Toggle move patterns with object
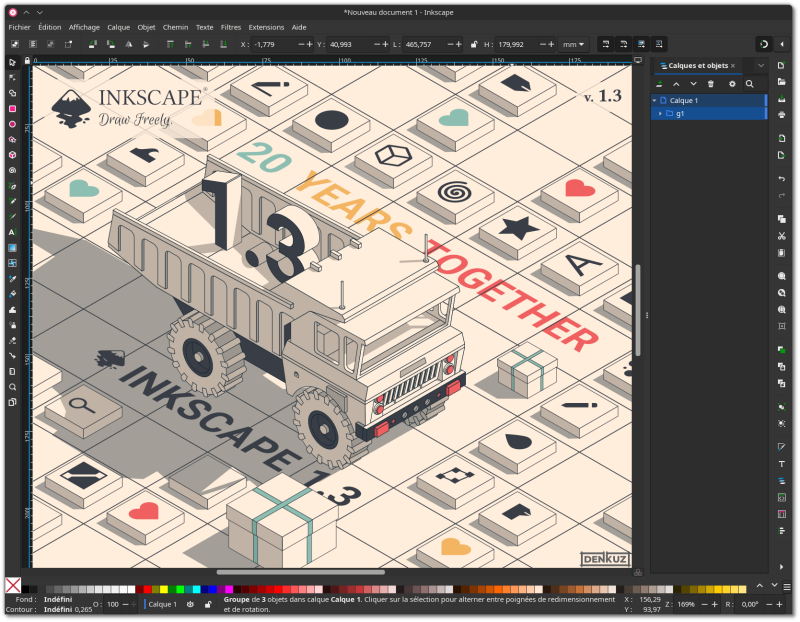This screenshot has height=622, width=800. tap(659, 44)
